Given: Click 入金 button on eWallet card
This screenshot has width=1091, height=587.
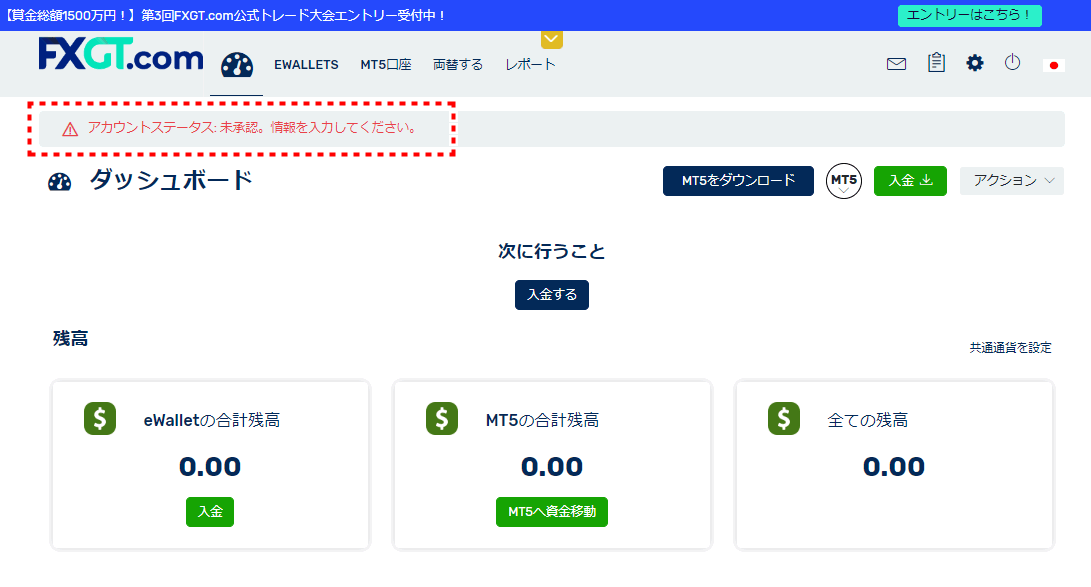Looking at the screenshot, I should (210, 512).
